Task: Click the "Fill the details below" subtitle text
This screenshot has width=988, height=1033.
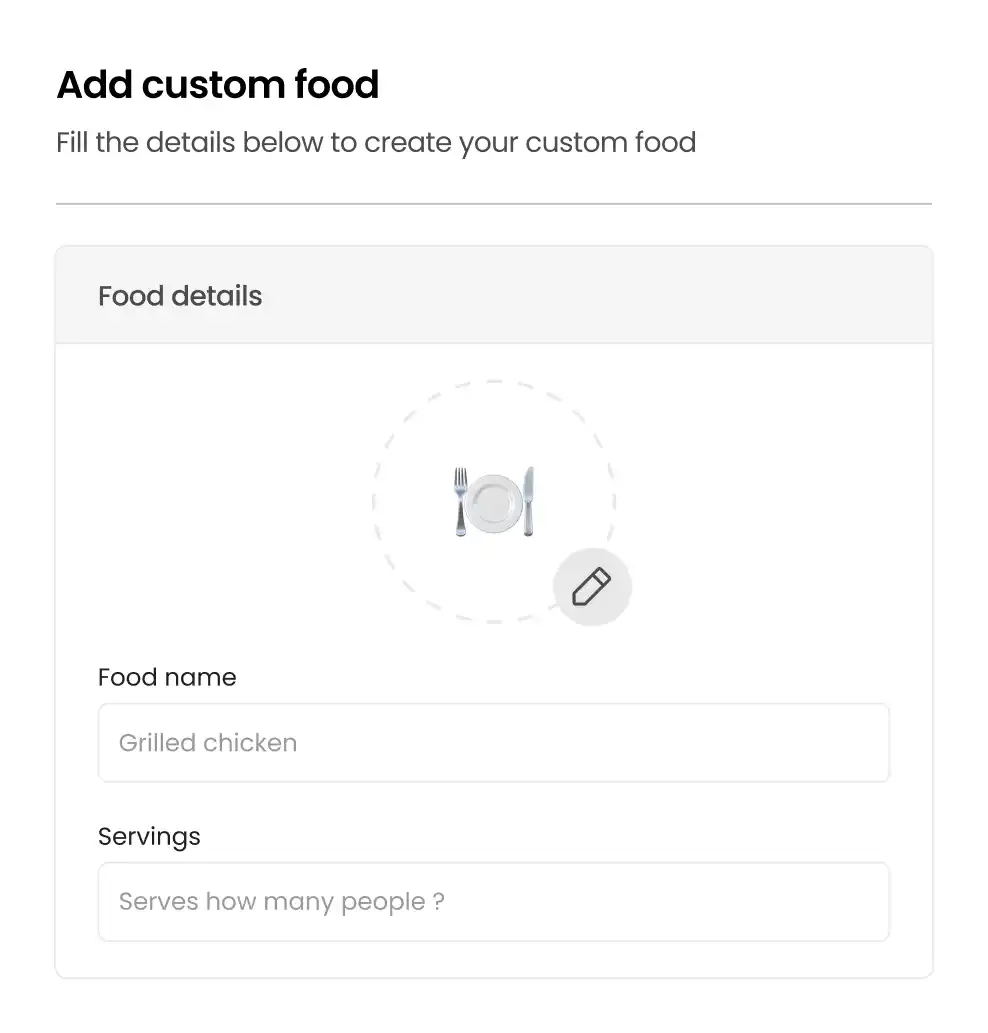Action: tap(376, 142)
